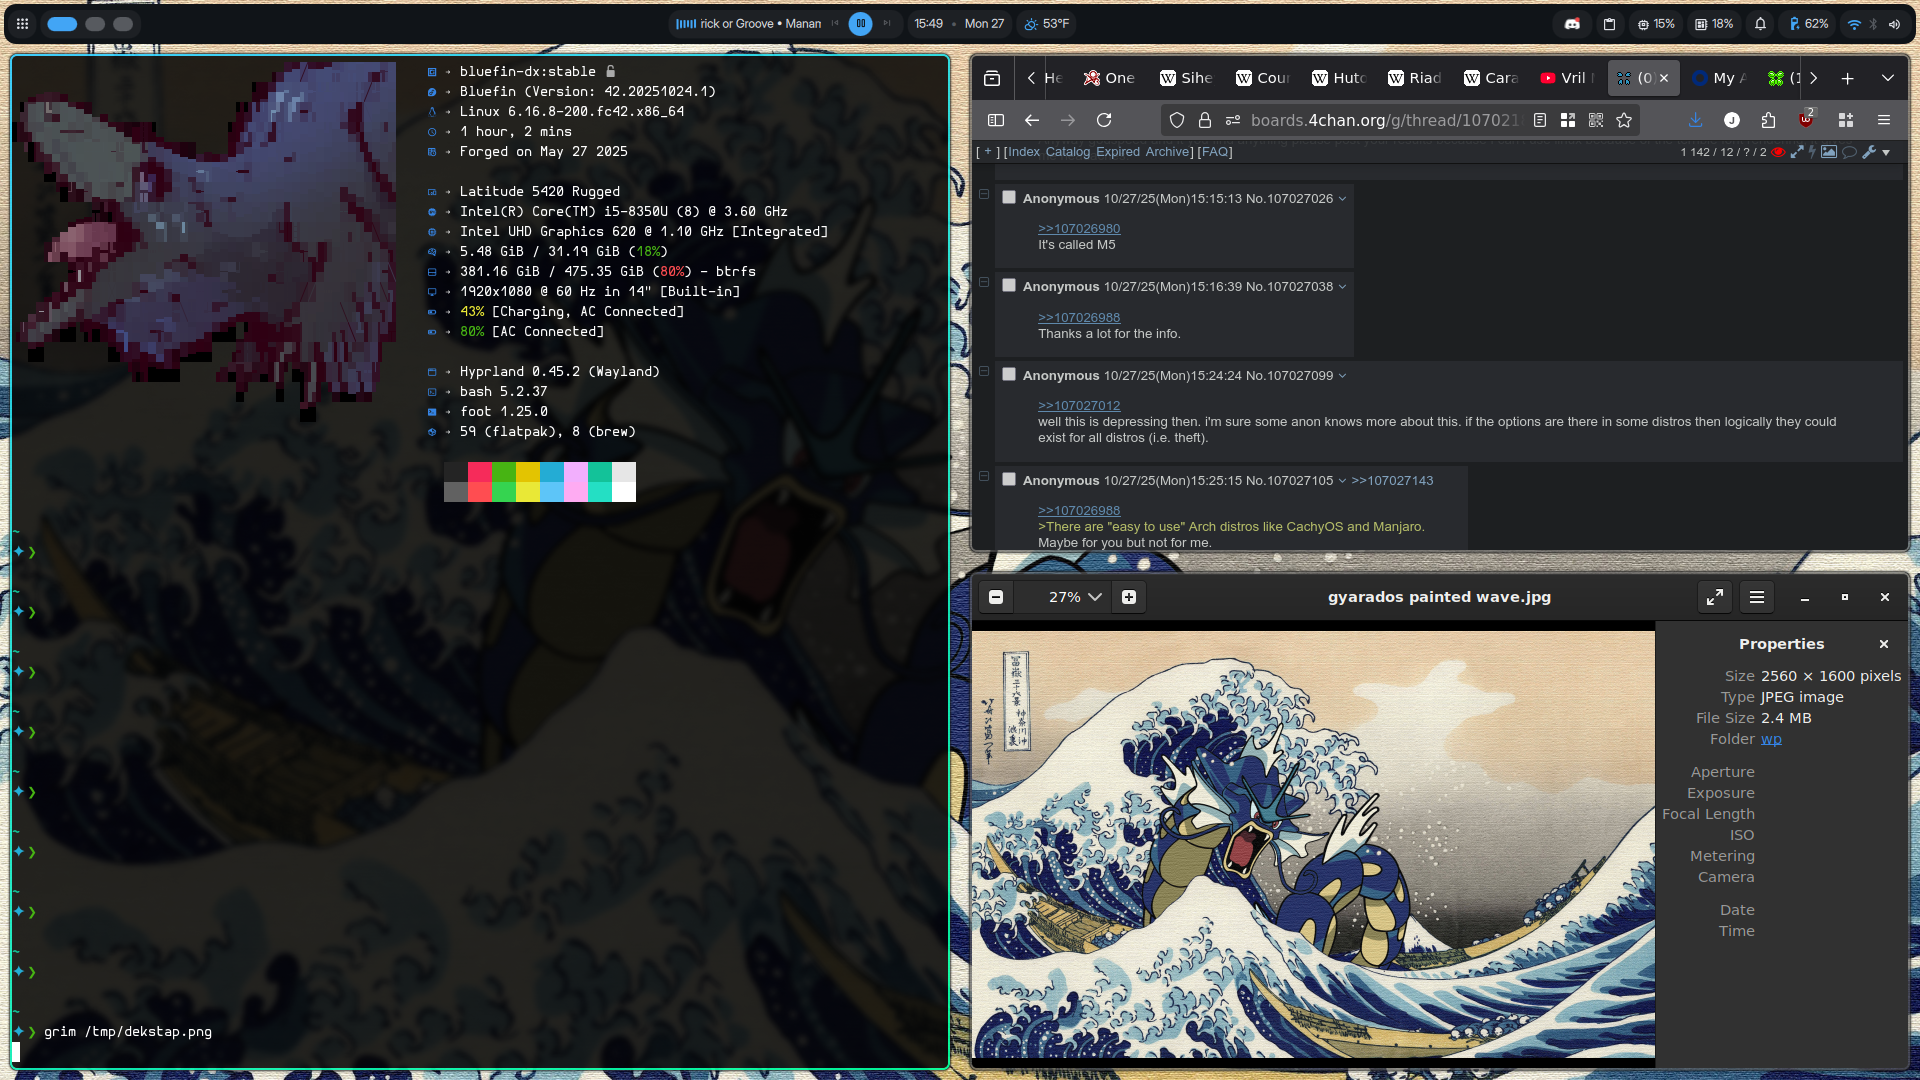
Task: Open the Firefox downloads panel
Action: [x=1695, y=120]
